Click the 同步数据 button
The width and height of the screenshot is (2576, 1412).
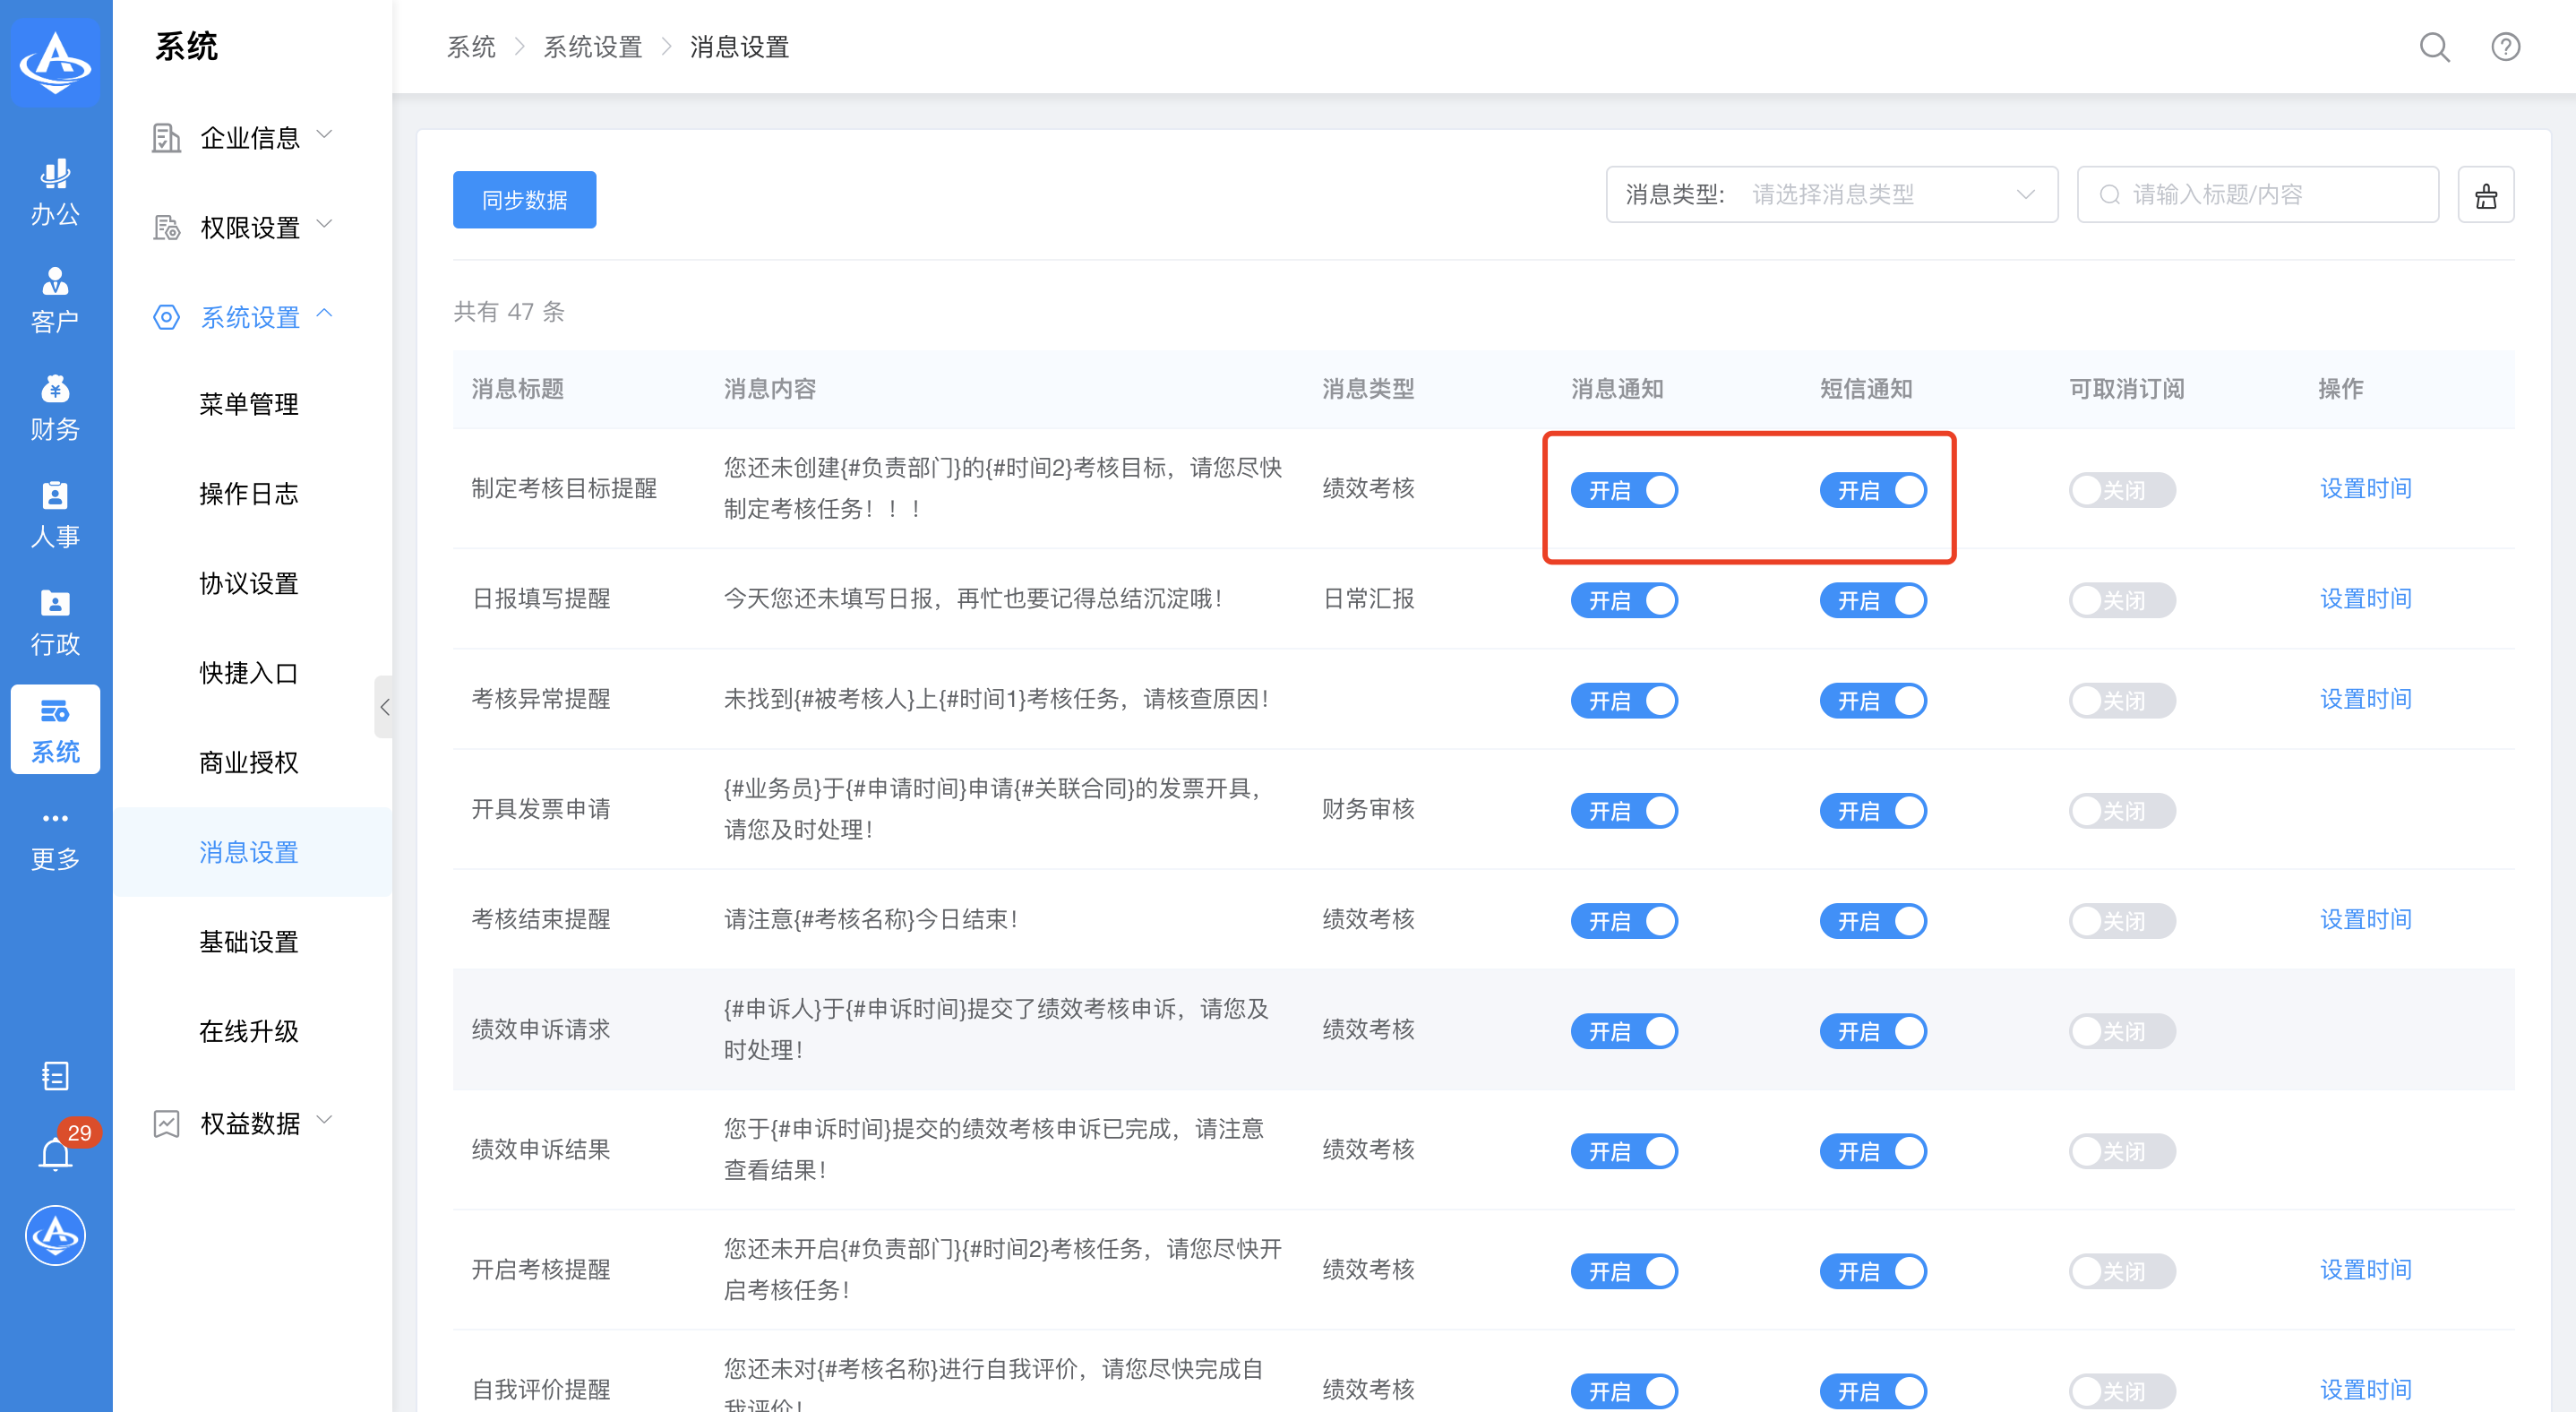(524, 200)
